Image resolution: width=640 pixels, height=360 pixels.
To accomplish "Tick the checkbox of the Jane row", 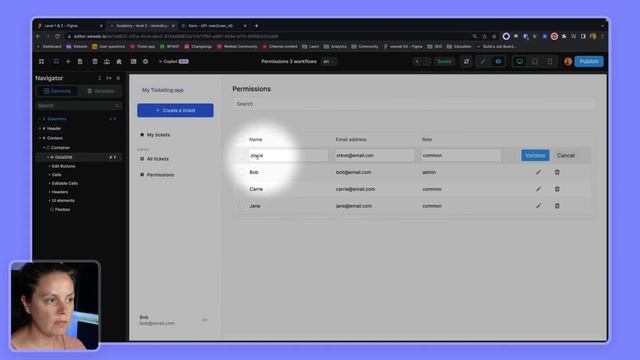I will 241,206.
